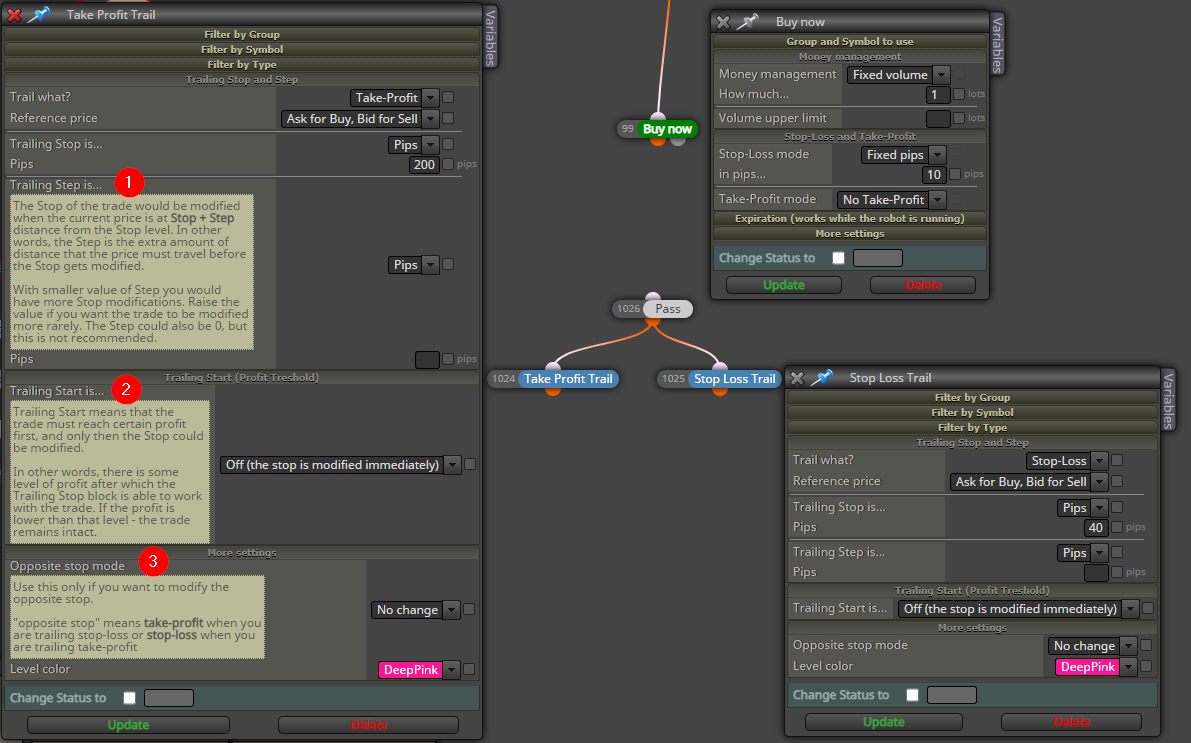Click the orange output connector below Buy now node
The height and width of the screenshot is (743, 1191).
(x=658, y=141)
